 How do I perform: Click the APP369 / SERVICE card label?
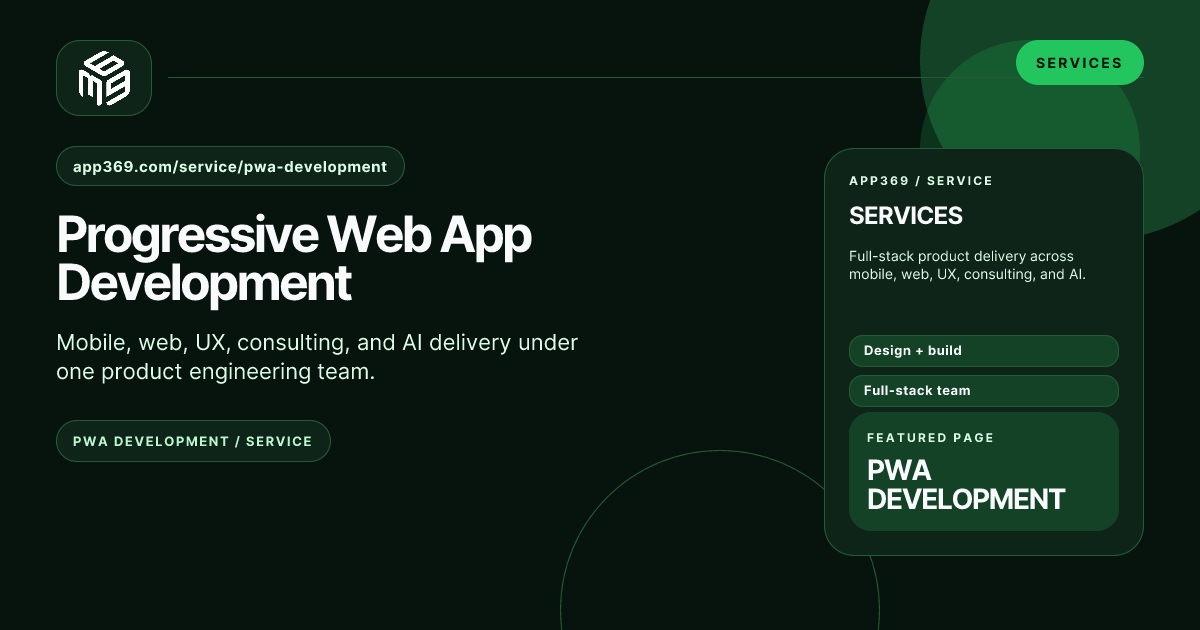pos(921,181)
